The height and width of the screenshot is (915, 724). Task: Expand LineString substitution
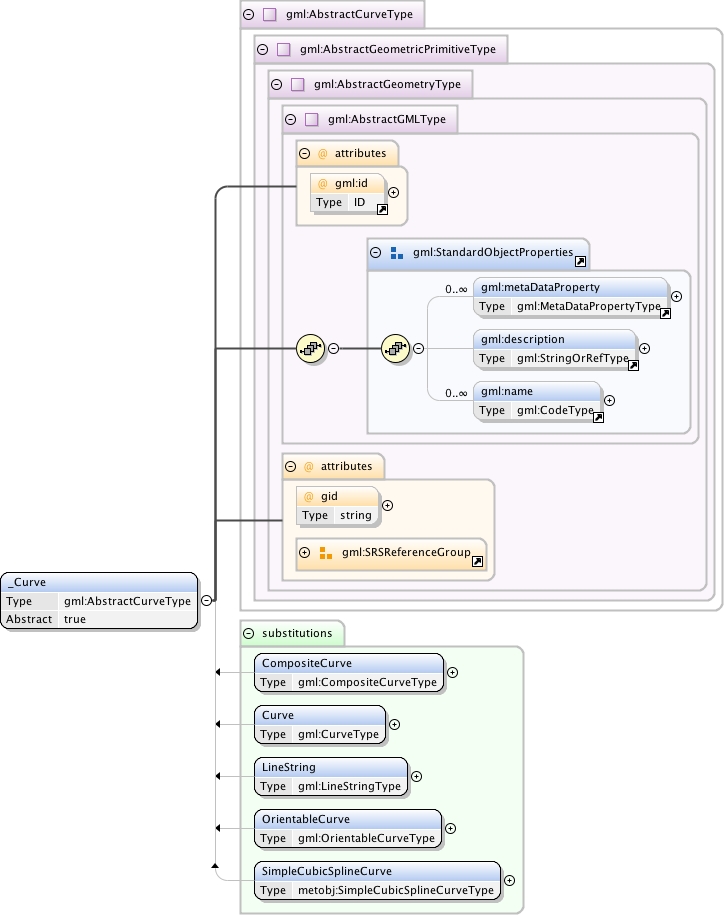(x=417, y=776)
